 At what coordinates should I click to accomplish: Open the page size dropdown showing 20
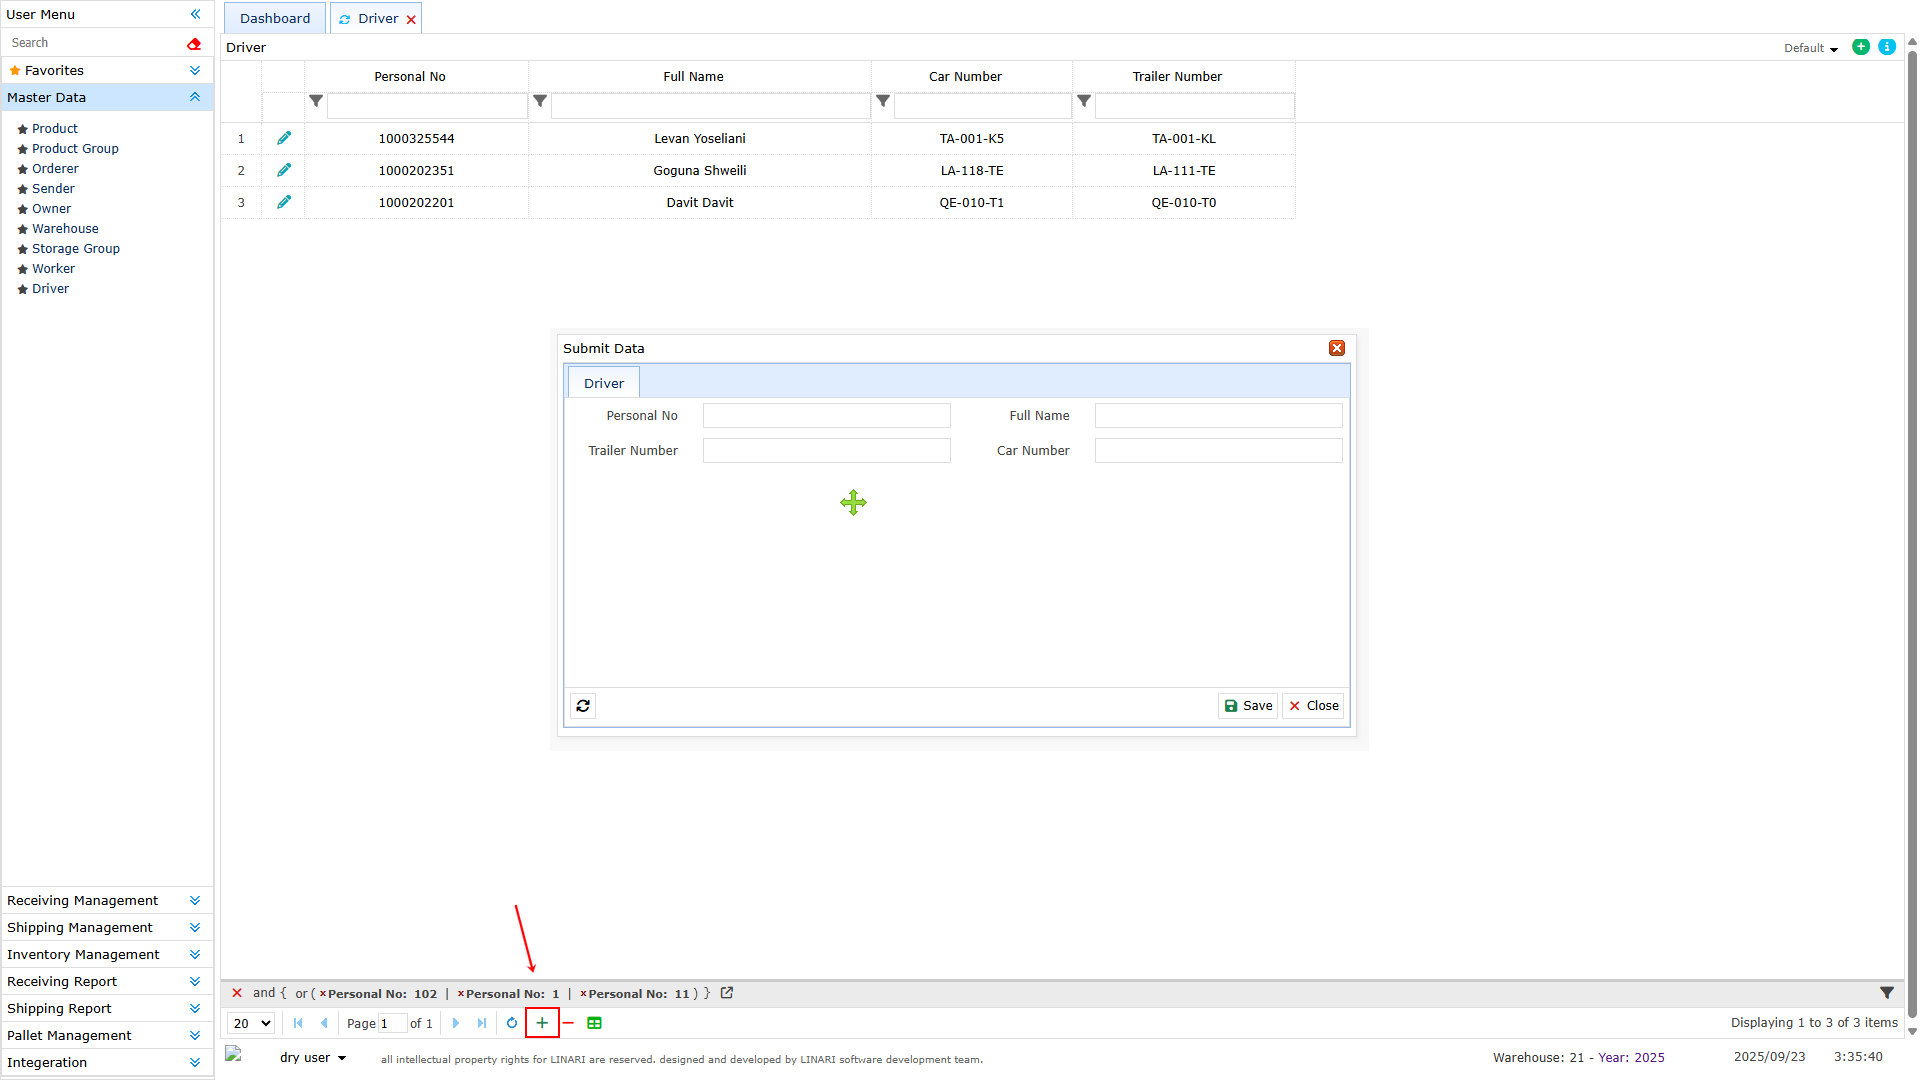[x=251, y=1023]
